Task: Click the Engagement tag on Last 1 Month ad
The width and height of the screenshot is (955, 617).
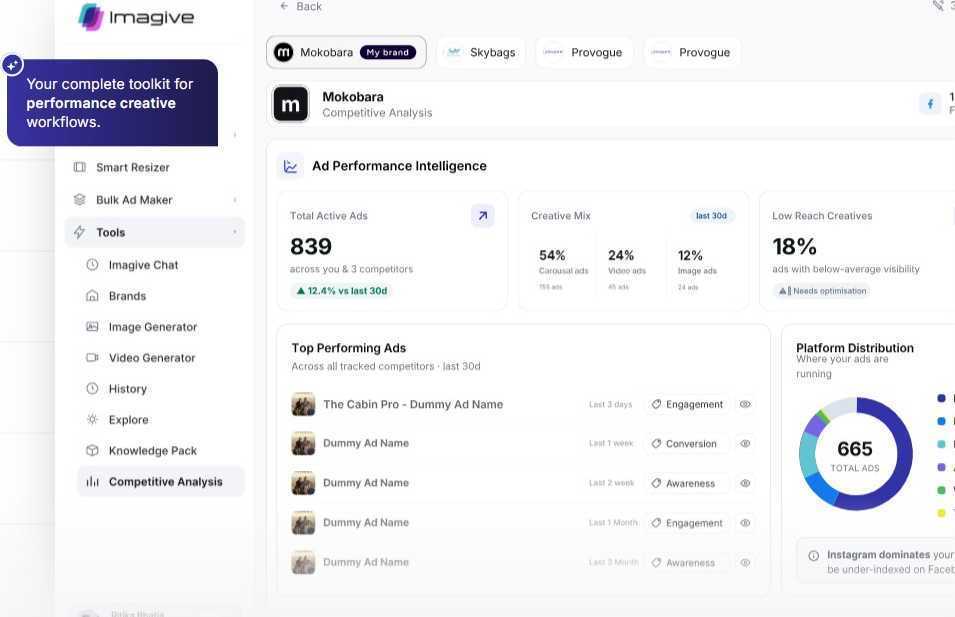Action: pos(687,523)
